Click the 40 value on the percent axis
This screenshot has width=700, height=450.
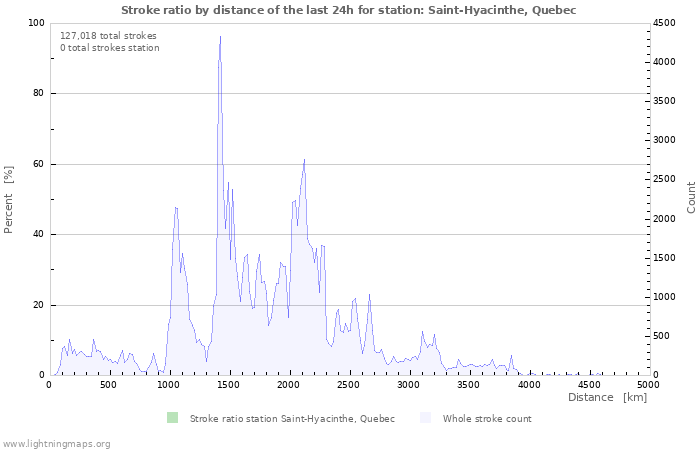click(x=38, y=234)
